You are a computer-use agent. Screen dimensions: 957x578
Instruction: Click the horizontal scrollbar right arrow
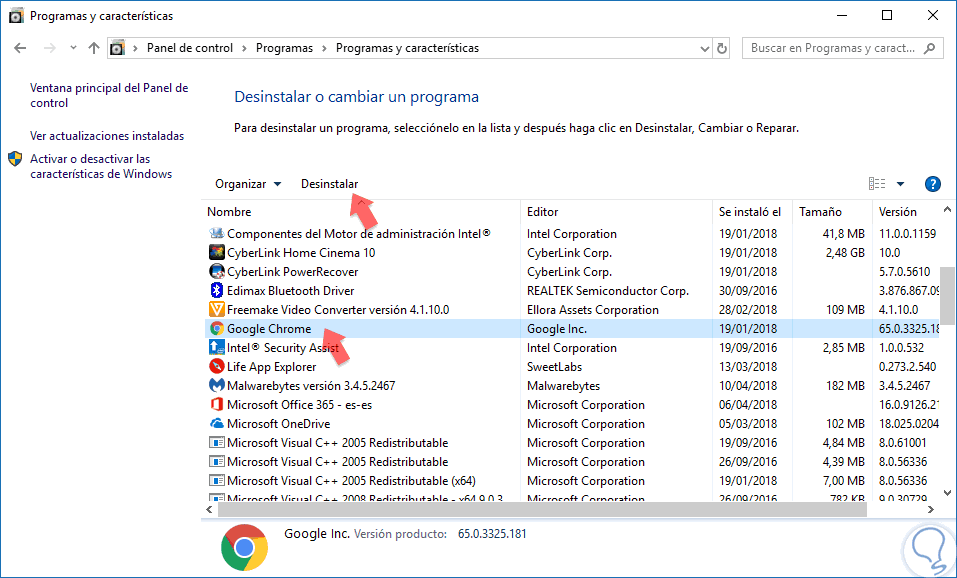(931, 509)
